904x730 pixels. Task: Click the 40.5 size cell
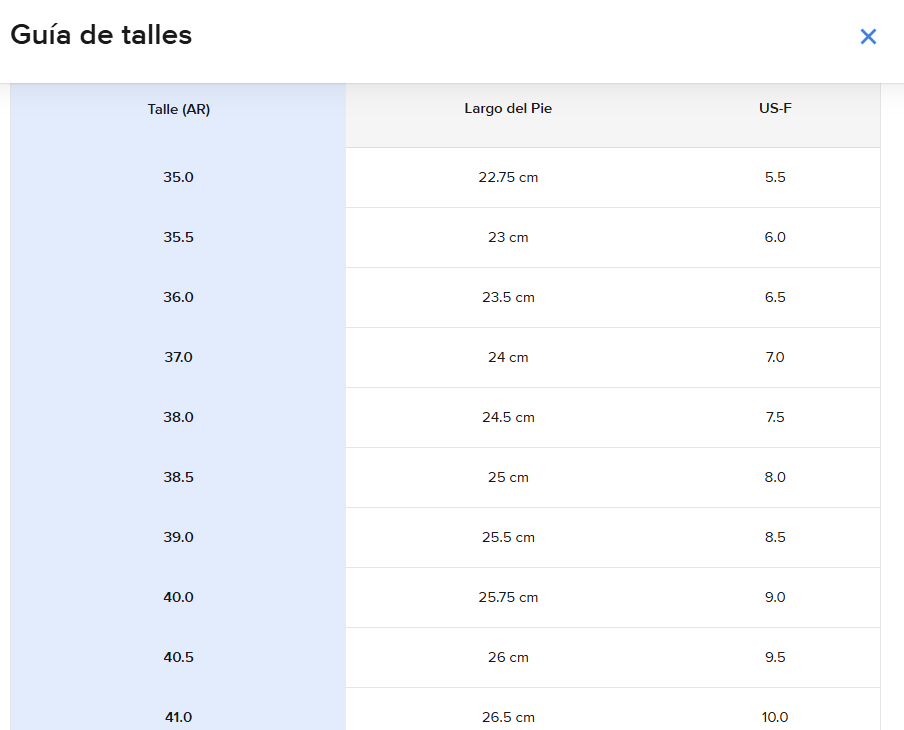178,657
